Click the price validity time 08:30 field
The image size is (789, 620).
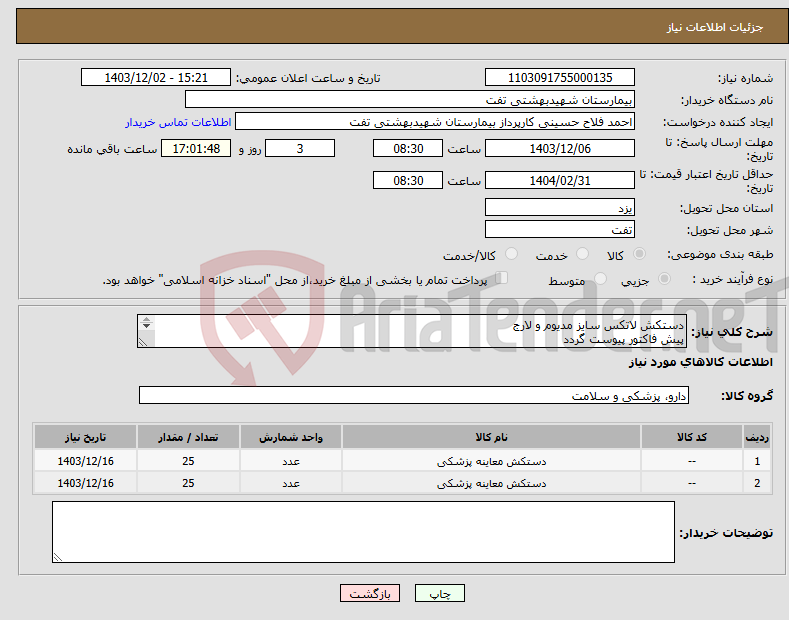(408, 180)
